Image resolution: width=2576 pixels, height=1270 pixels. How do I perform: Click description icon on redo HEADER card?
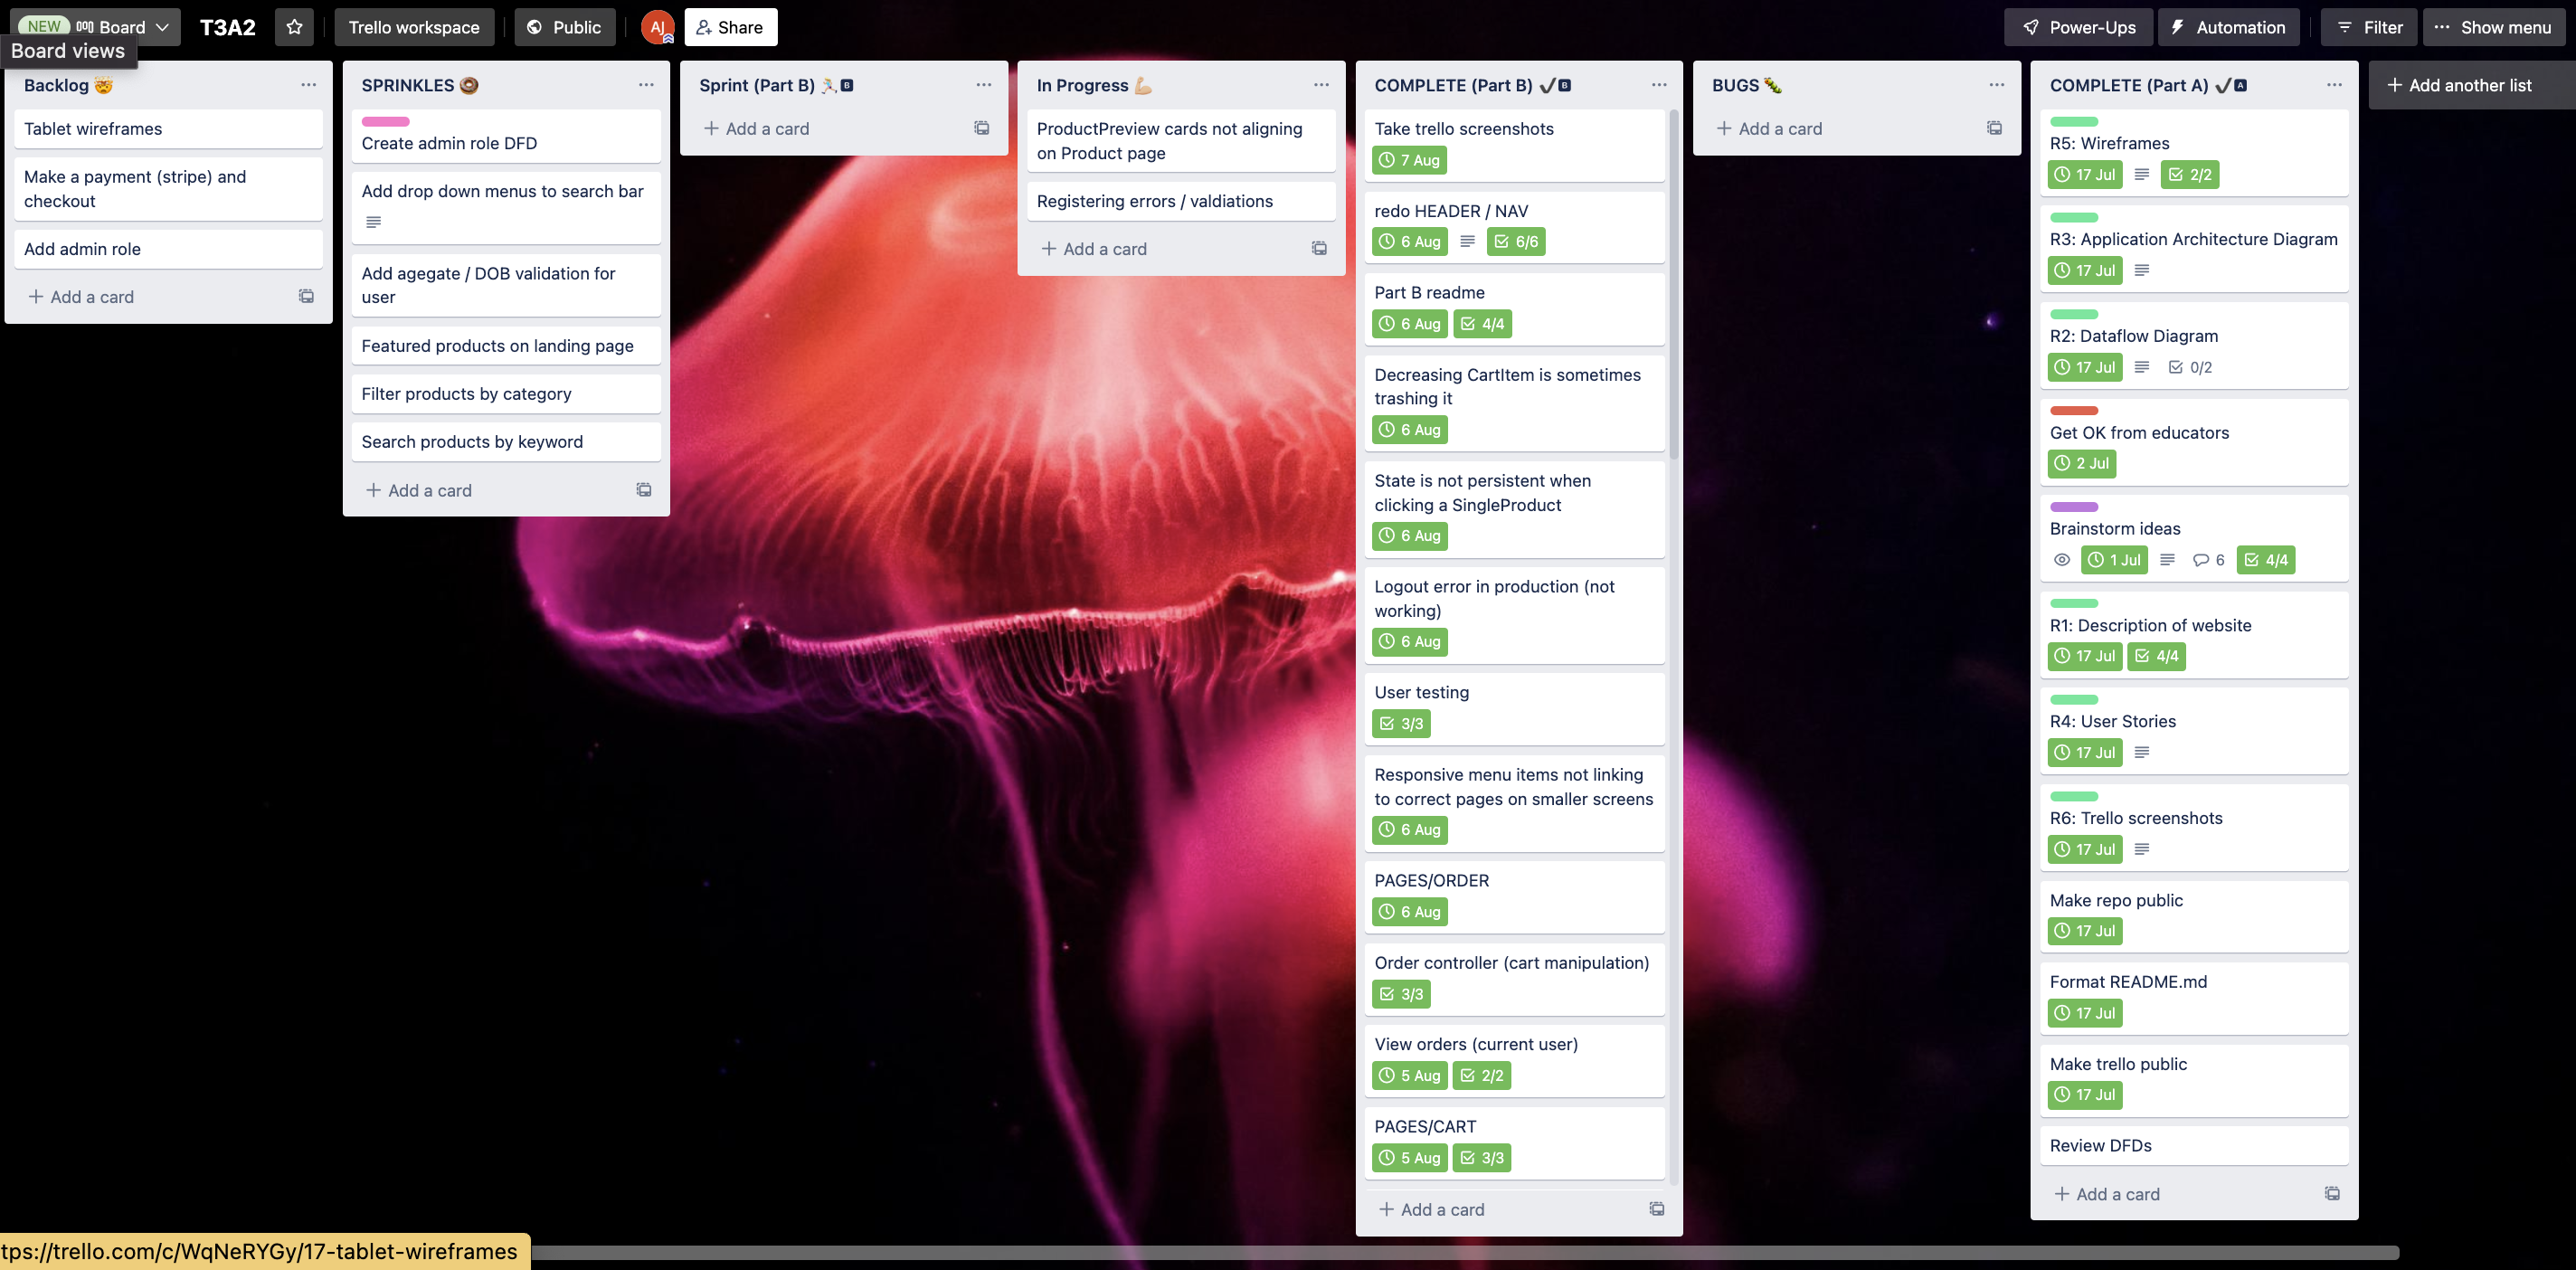point(1467,241)
